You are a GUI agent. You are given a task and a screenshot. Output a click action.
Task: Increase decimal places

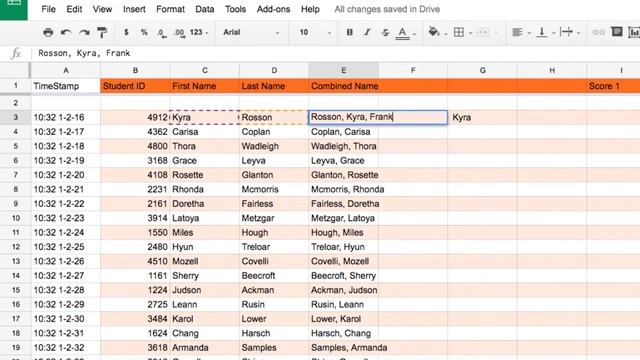[179, 33]
